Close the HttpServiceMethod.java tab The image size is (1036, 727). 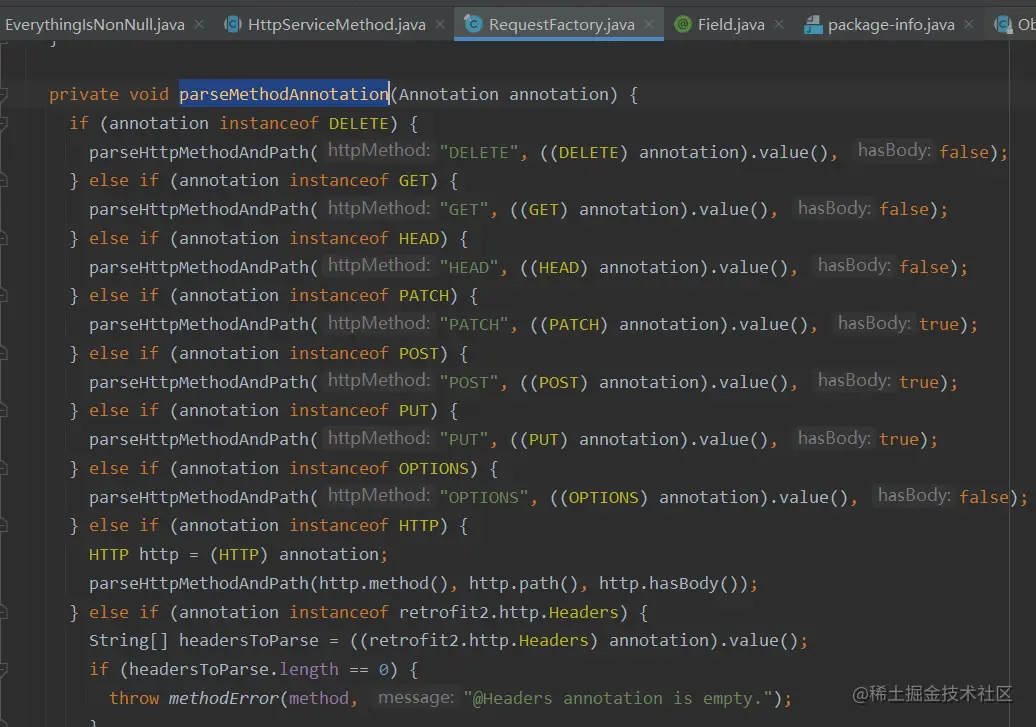coord(440,24)
